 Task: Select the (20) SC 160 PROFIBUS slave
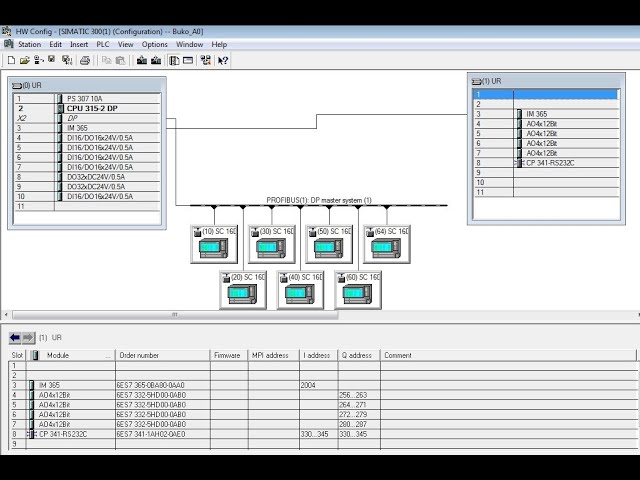pyautogui.click(x=243, y=290)
